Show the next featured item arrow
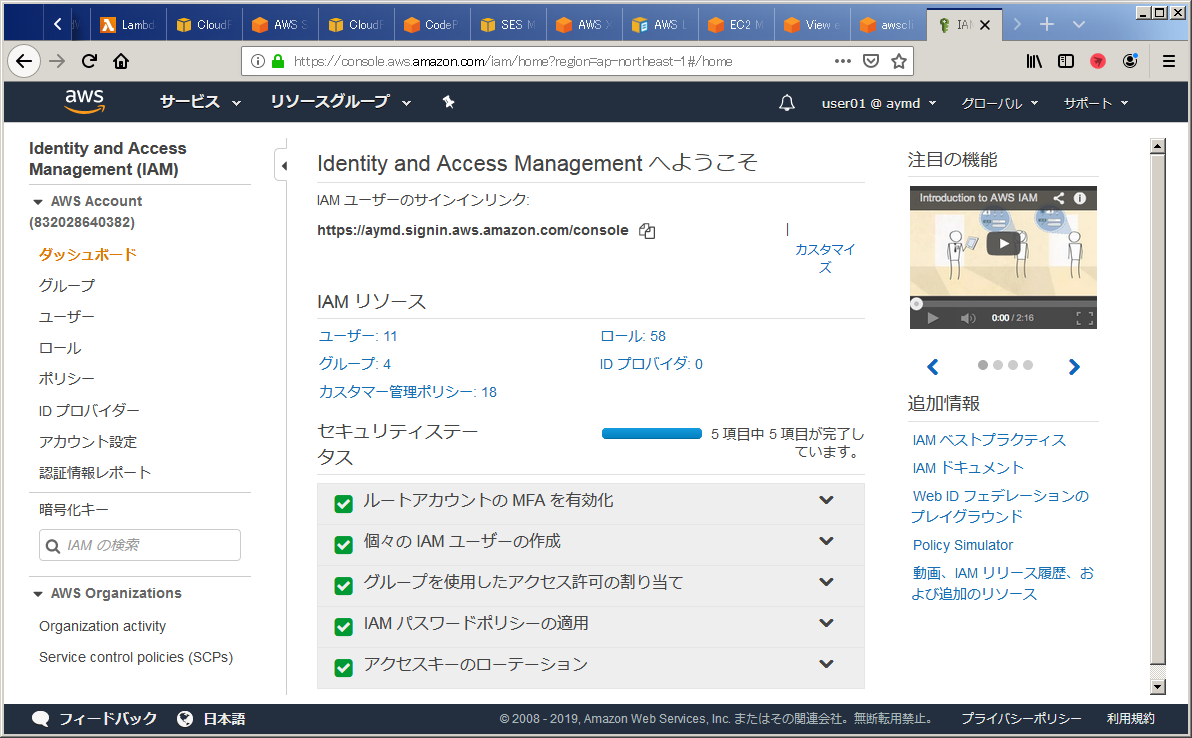This screenshot has width=1192, height=738. pos(1073,366)
